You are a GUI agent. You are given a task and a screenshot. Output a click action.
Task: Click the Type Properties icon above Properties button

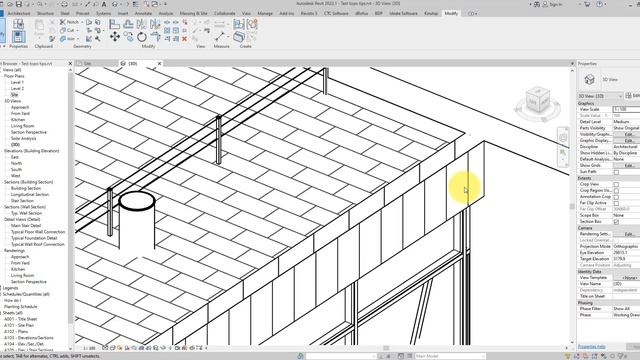[18, 24]
